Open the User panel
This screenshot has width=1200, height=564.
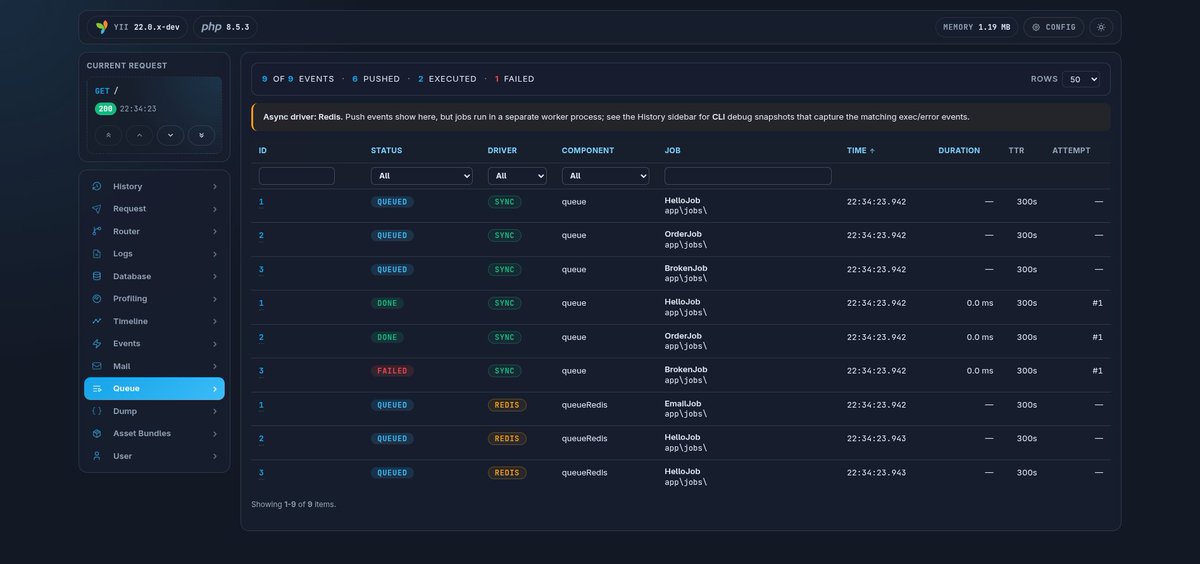(x=154, y=456)
